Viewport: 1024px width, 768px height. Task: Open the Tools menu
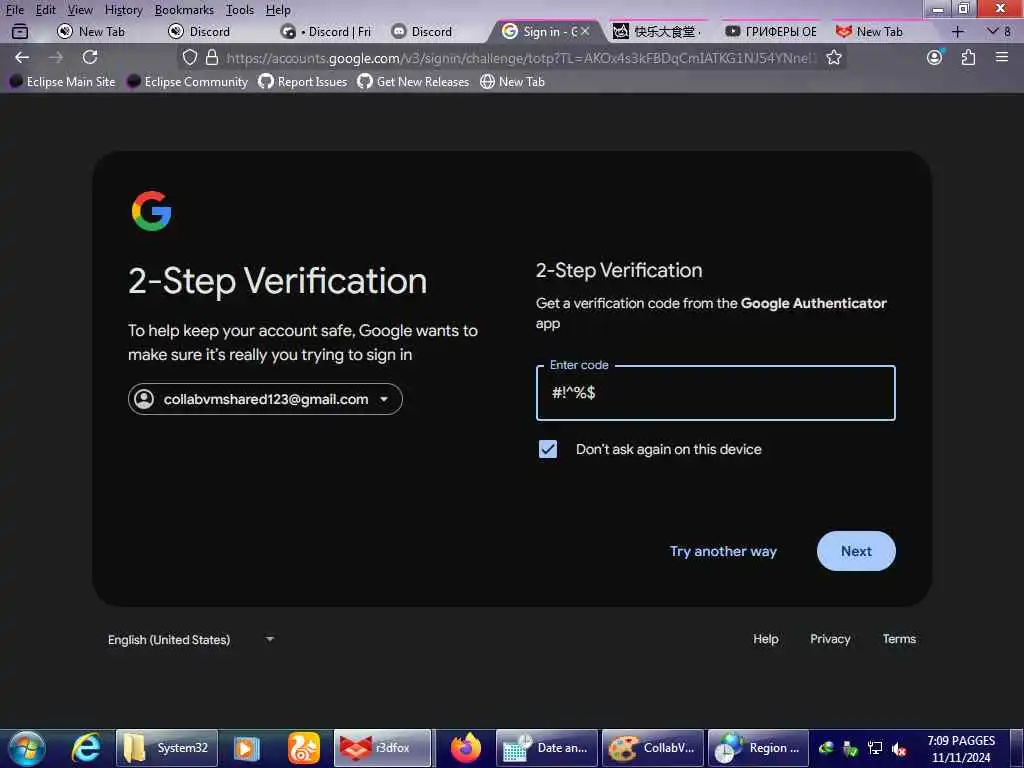(240, 10)
